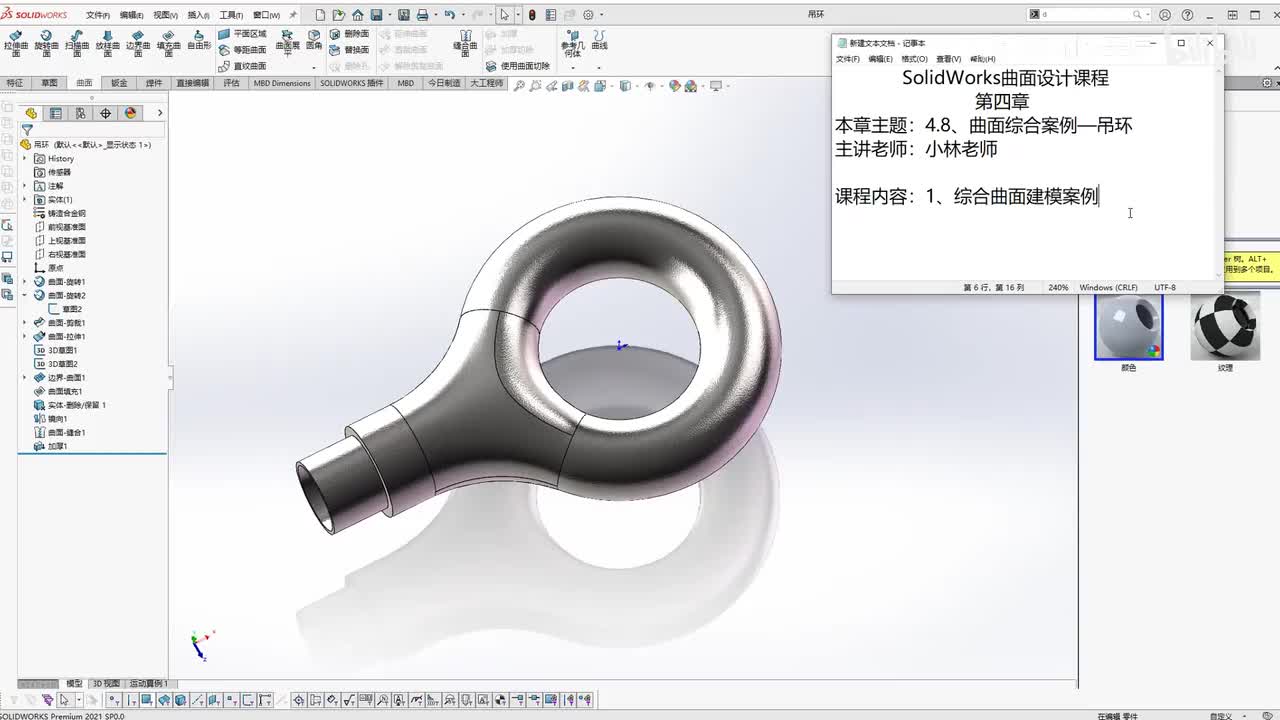Select the 旋转曲面 revolved surface tool
The image size is (1280, 720).
(x=46, y=43)
